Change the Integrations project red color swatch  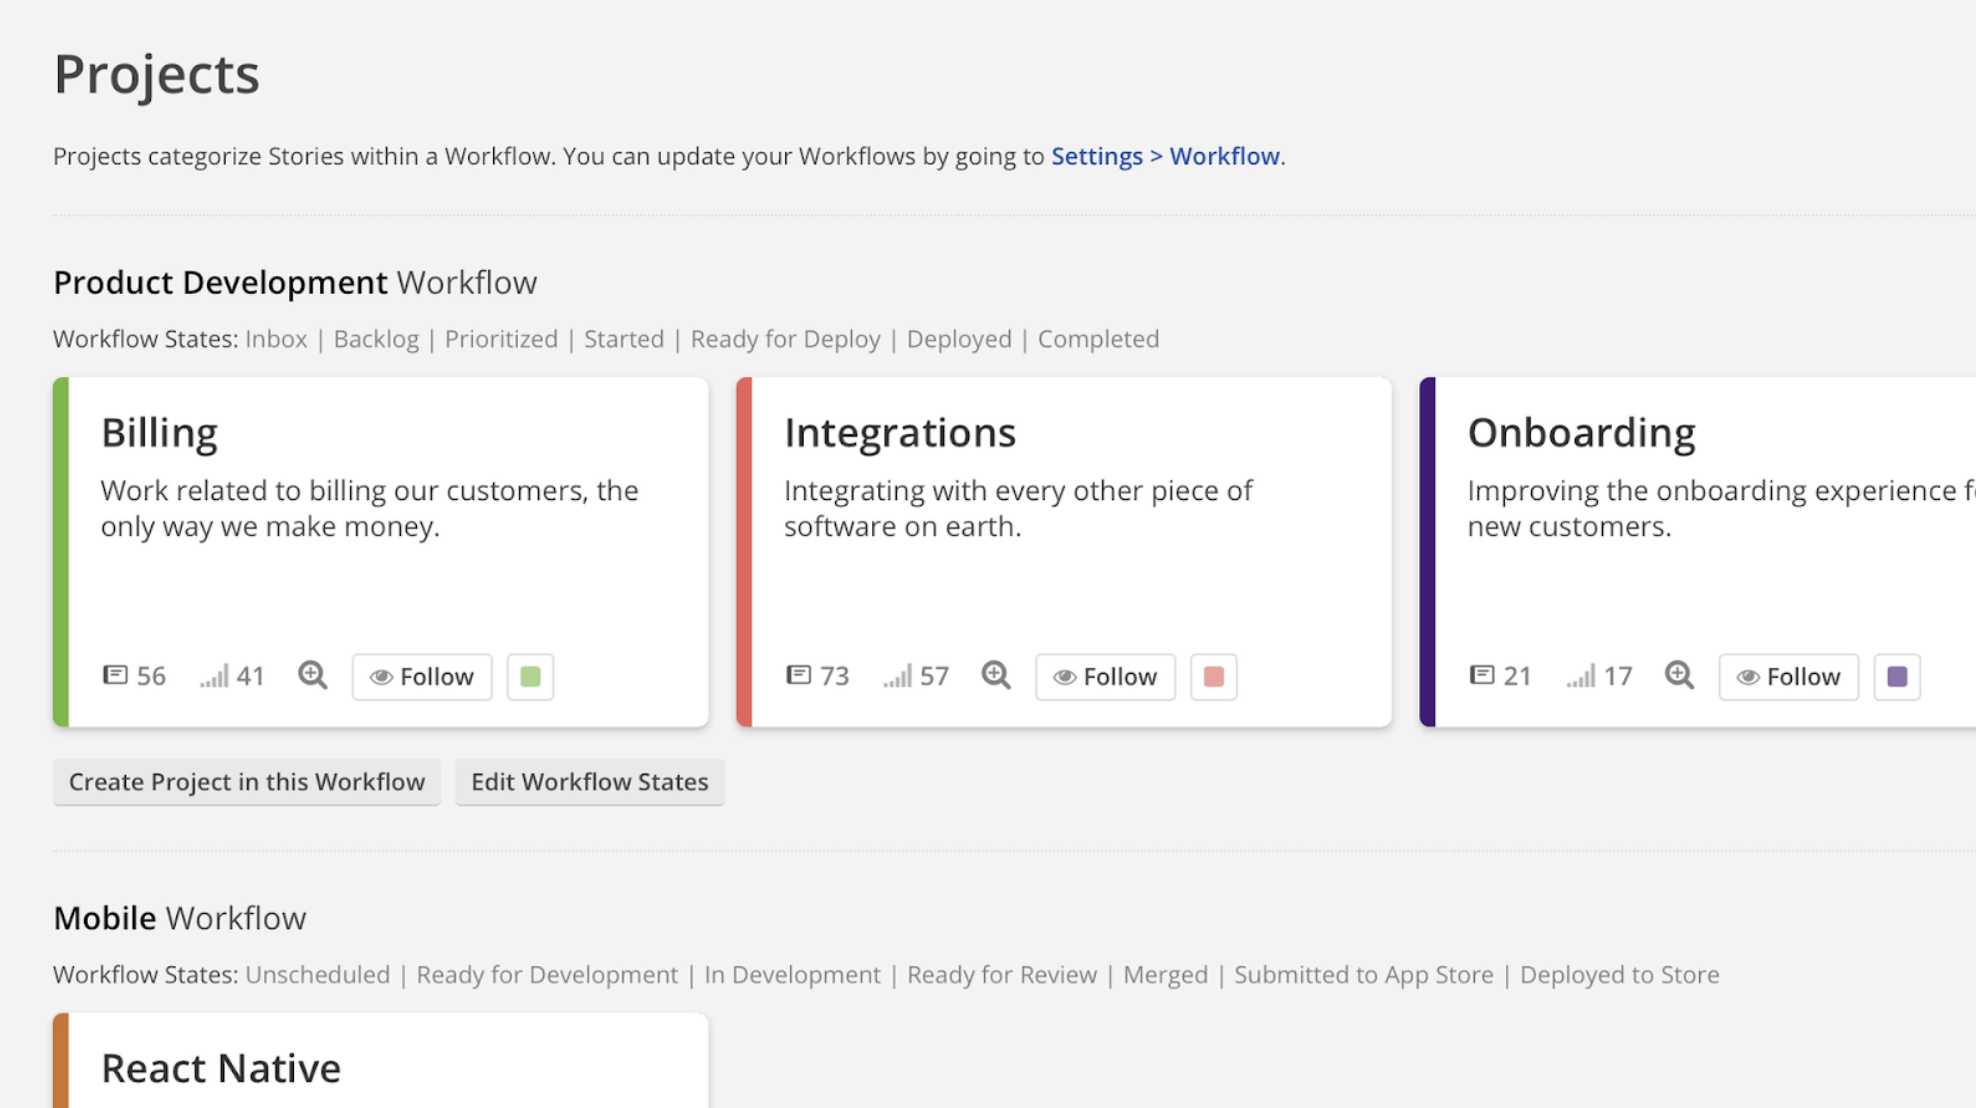coord(1214,677)
